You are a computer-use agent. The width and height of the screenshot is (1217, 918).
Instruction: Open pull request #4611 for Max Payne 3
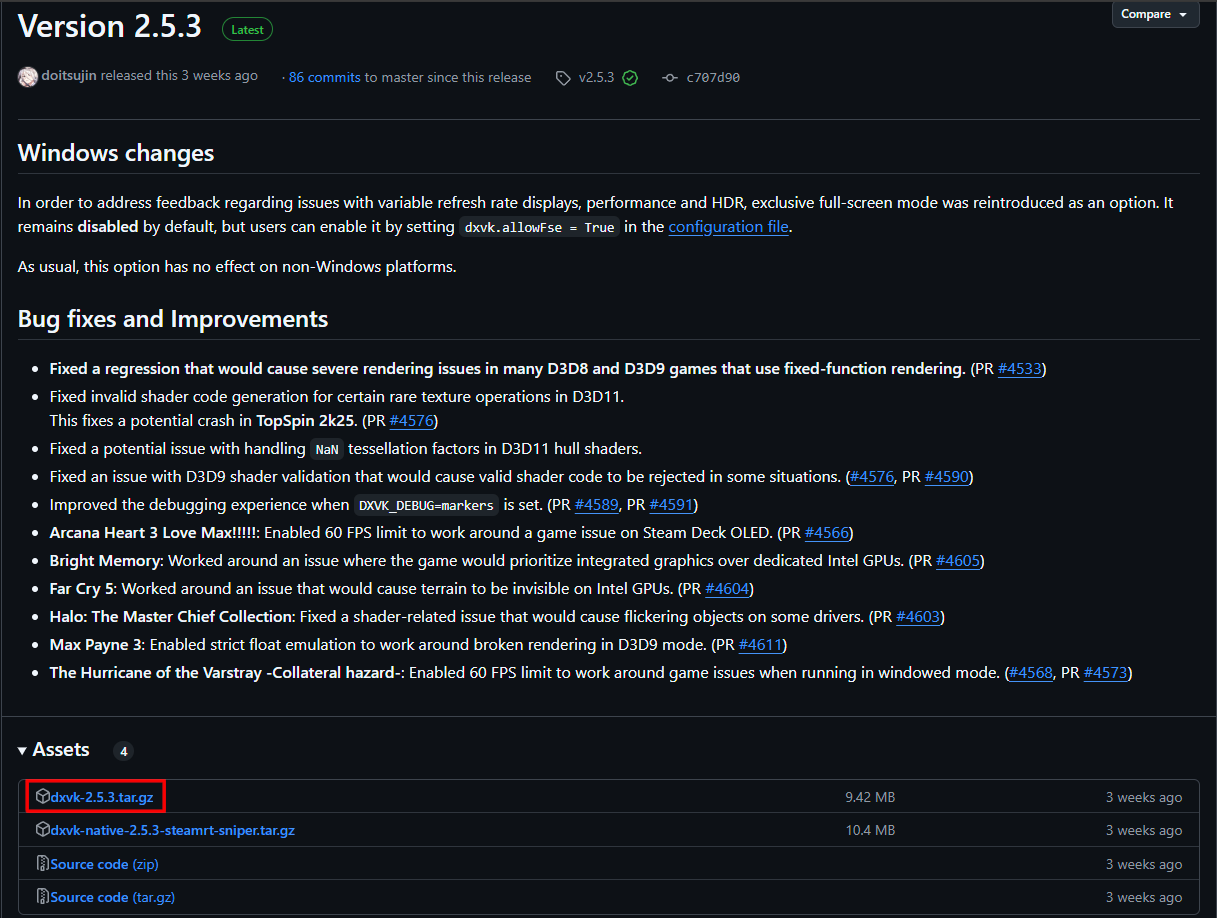761,645
